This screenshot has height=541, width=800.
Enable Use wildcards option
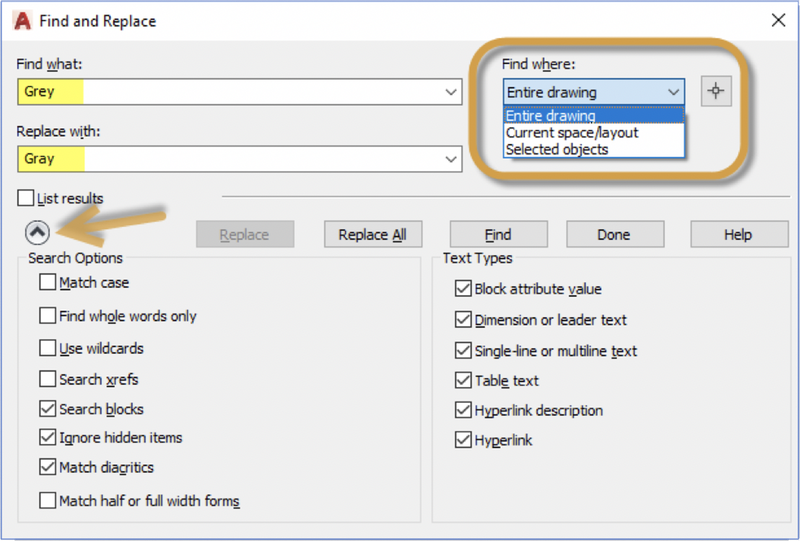[x=48, y=349]
